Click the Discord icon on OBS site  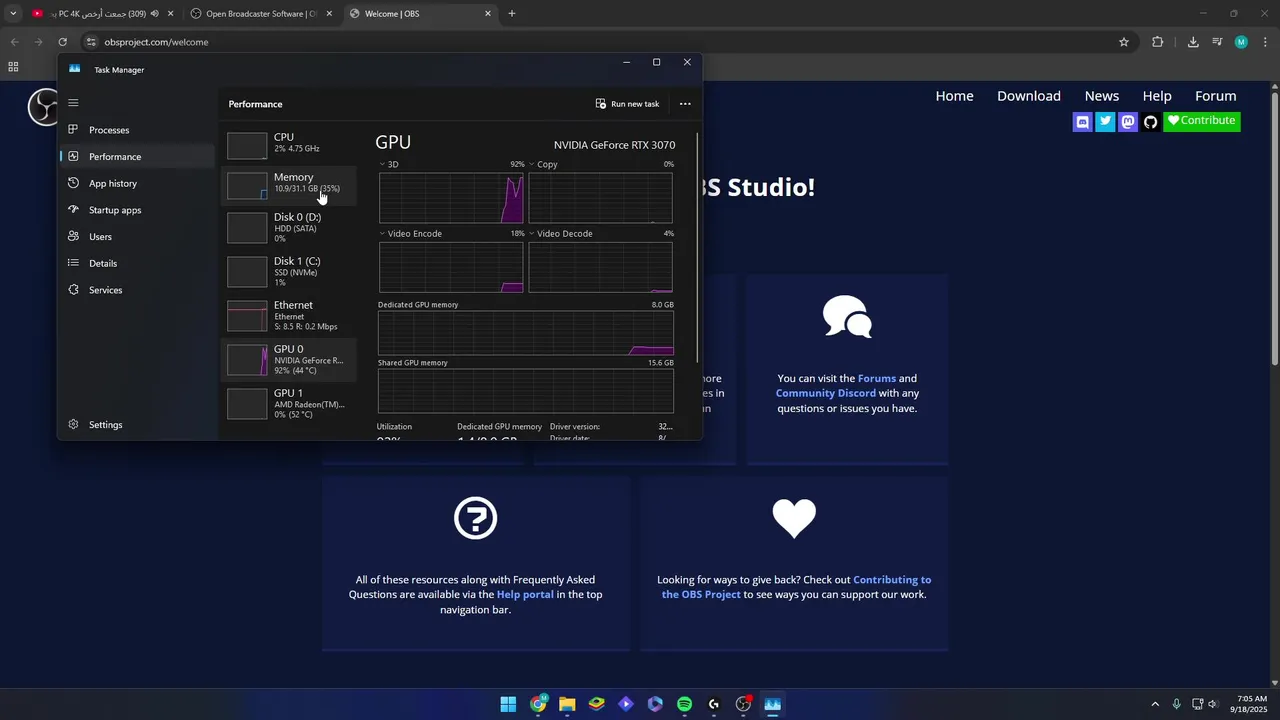(x=1082, y=121)
